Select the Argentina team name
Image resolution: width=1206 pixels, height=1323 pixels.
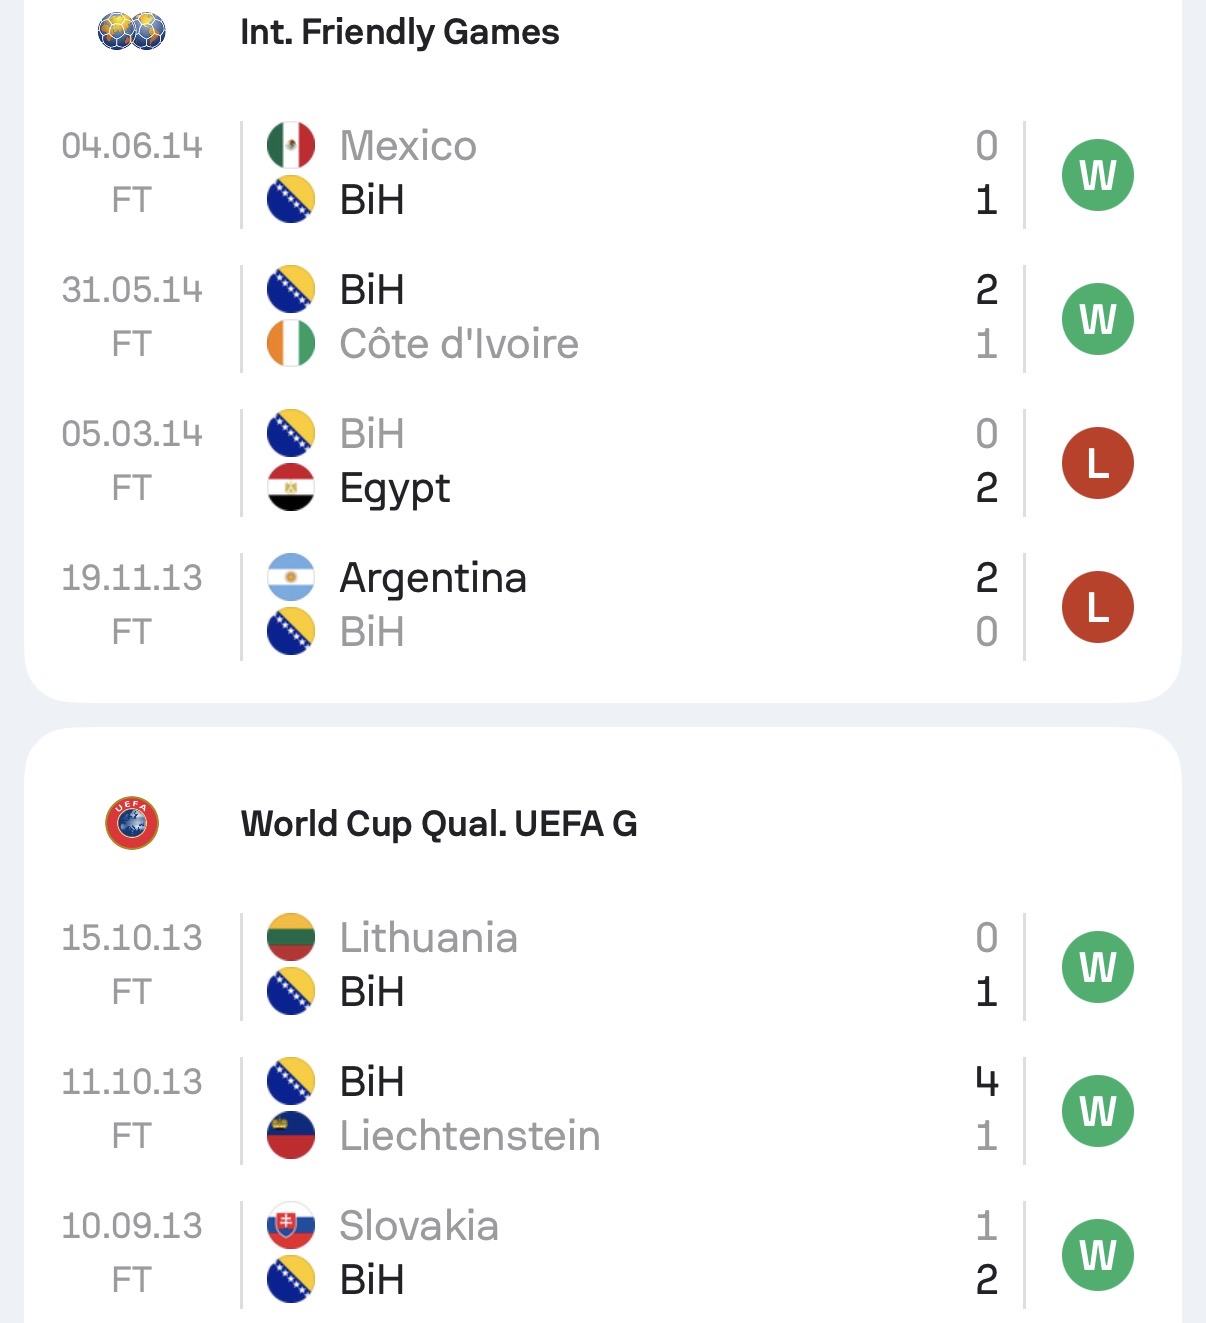pyautogui.click(x=433, y=578)
